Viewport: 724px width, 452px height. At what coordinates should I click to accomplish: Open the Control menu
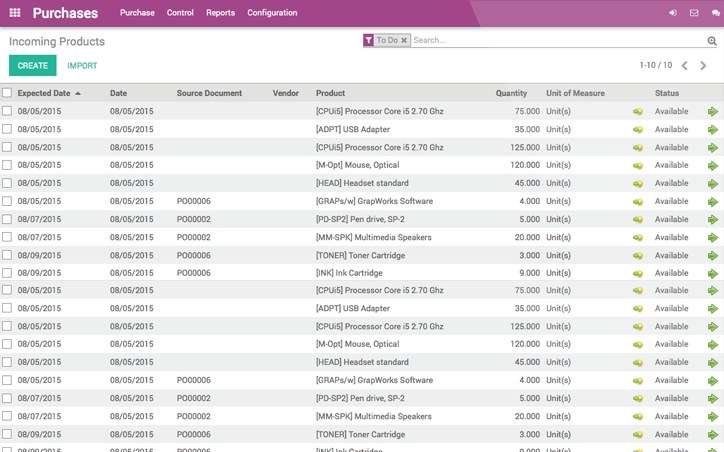(x=180, y=13)
